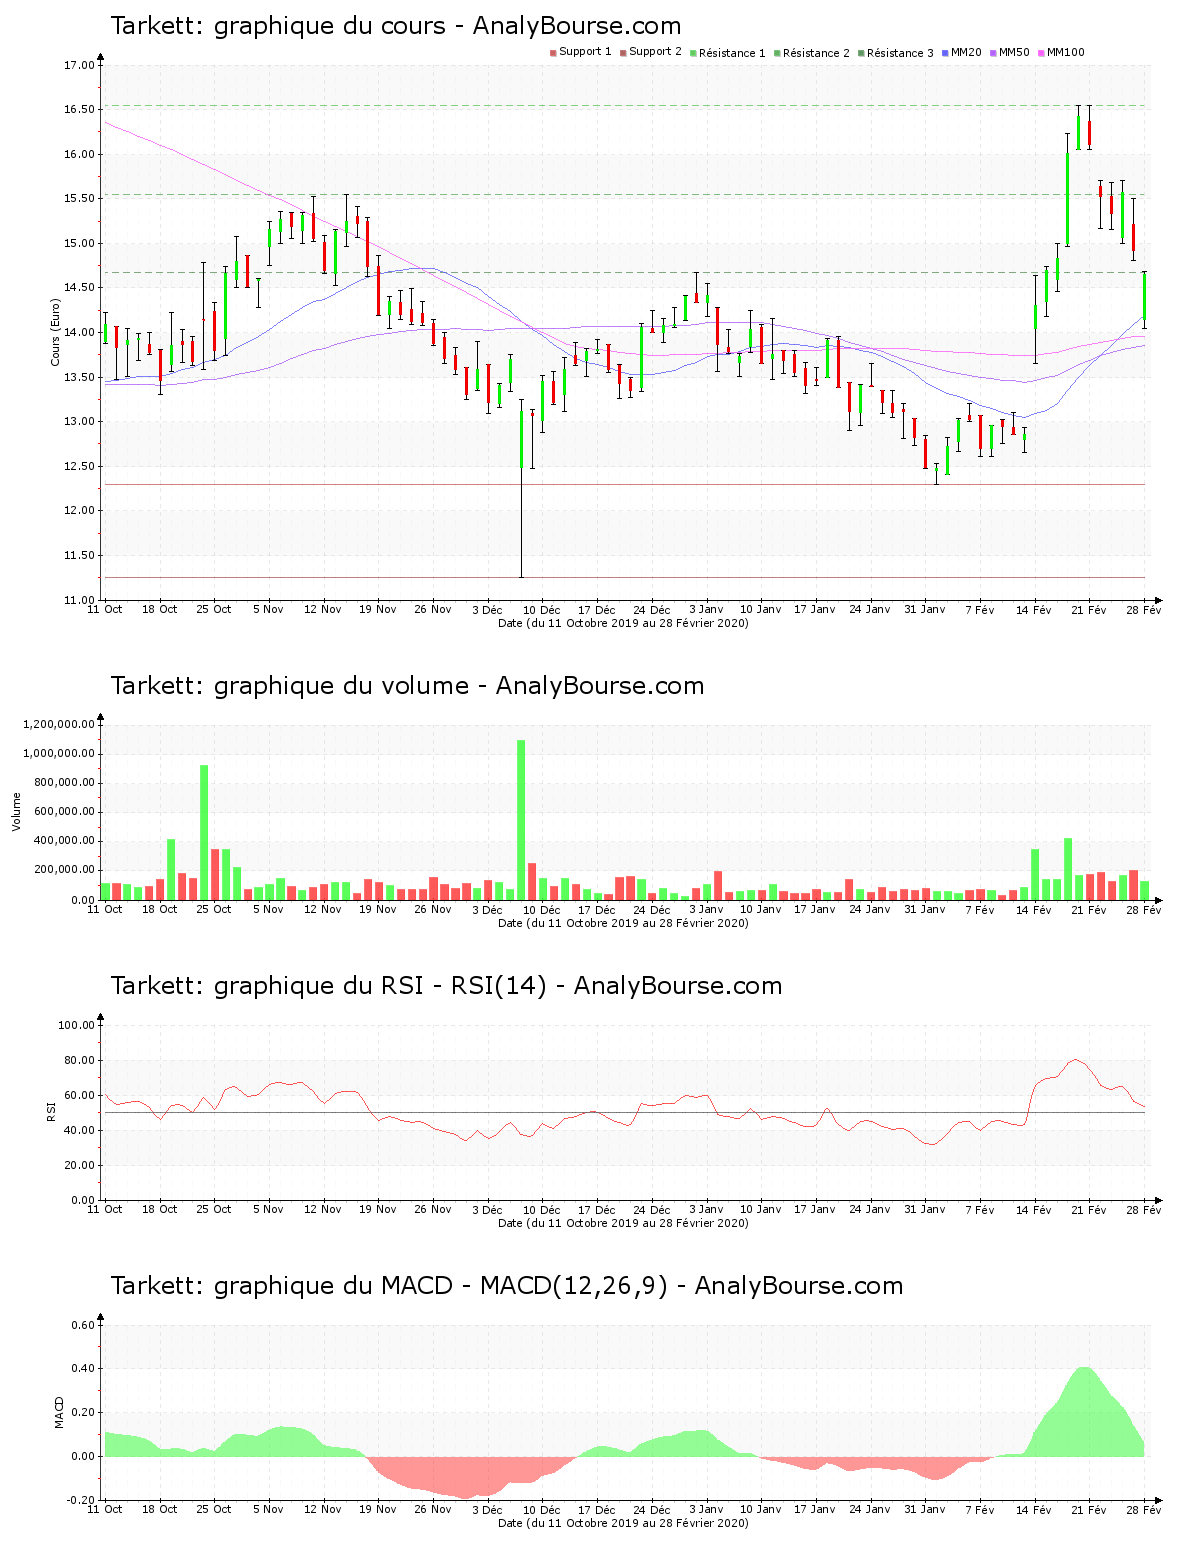Click the '12.00' price axis value
The height and width of the screenshot is (1550, 1200).
(x=79, y=511)
